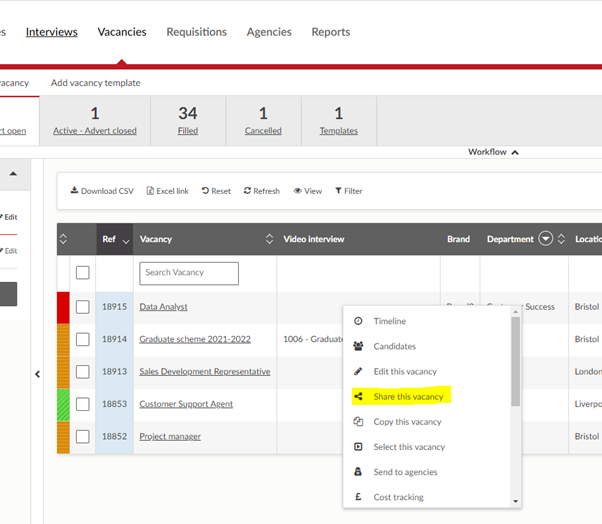Tick the checkbox for vacancy 18853
The width and height of the screenshot is (602, 524).
(83, 404)
